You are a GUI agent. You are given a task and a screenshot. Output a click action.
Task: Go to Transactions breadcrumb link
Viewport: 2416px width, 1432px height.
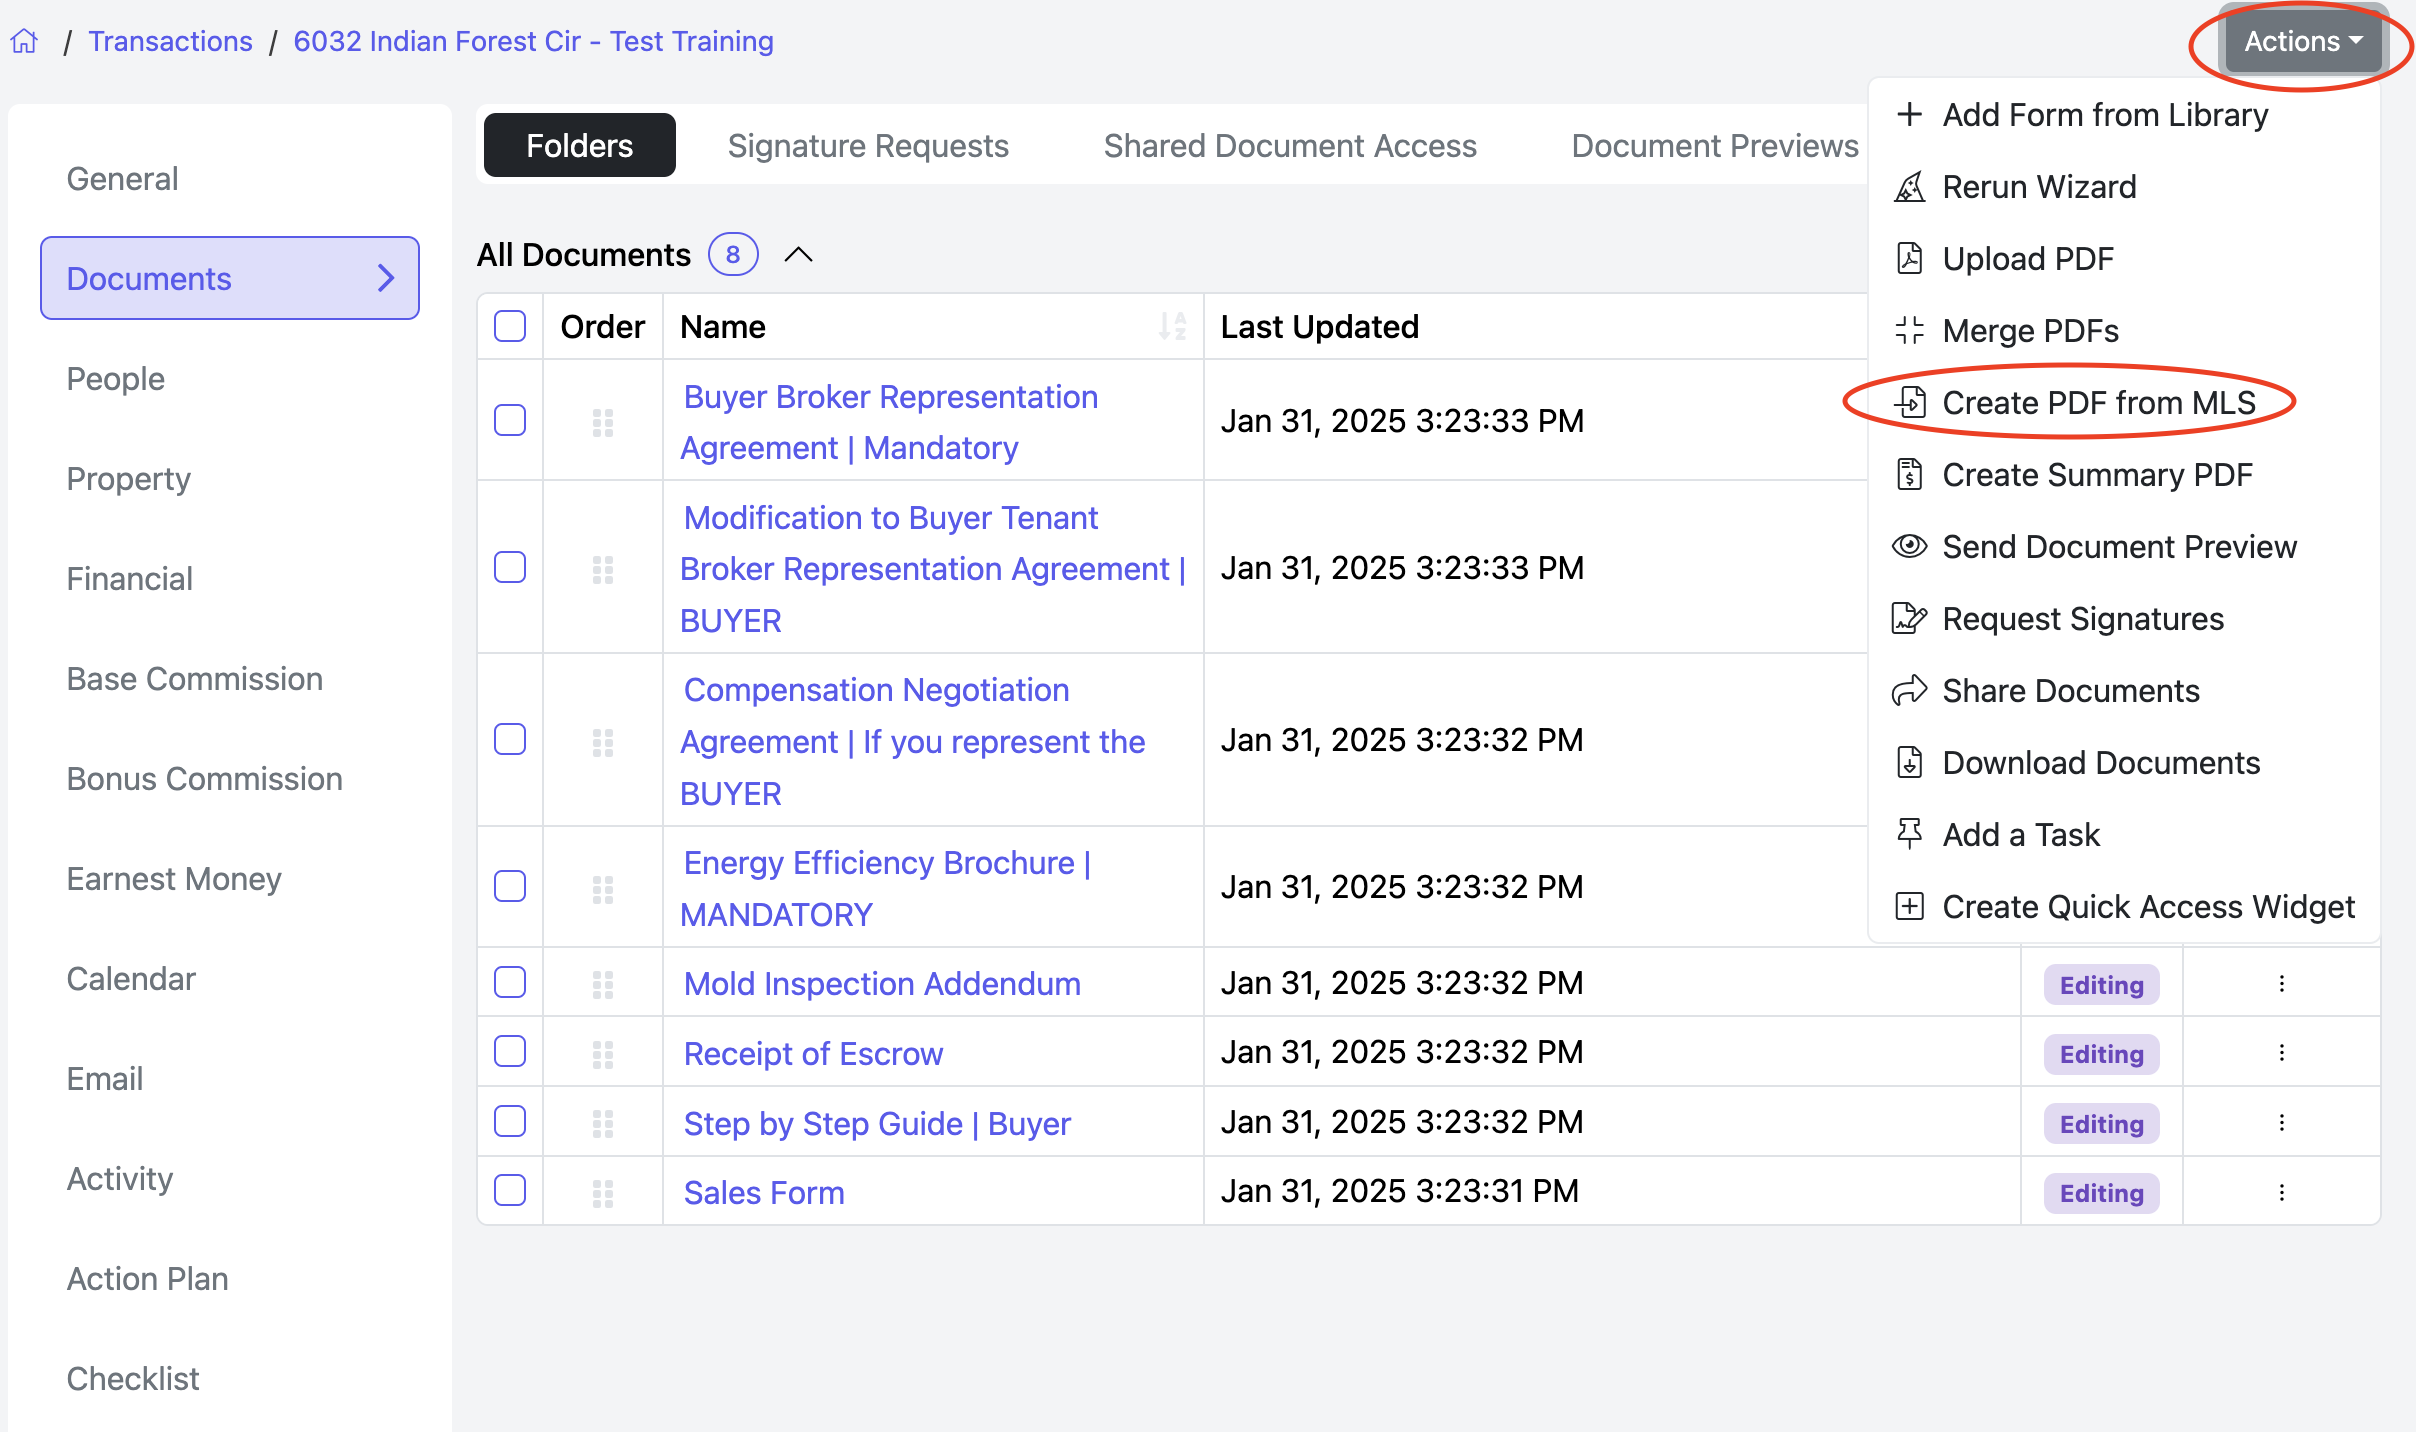point(170,41)
